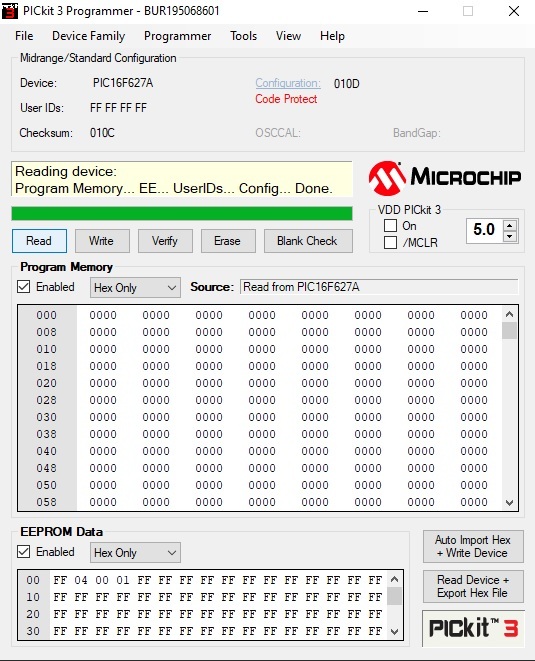The image size is (535, 661).
Task: Click the Configuration link
Action: coord(288,83)
